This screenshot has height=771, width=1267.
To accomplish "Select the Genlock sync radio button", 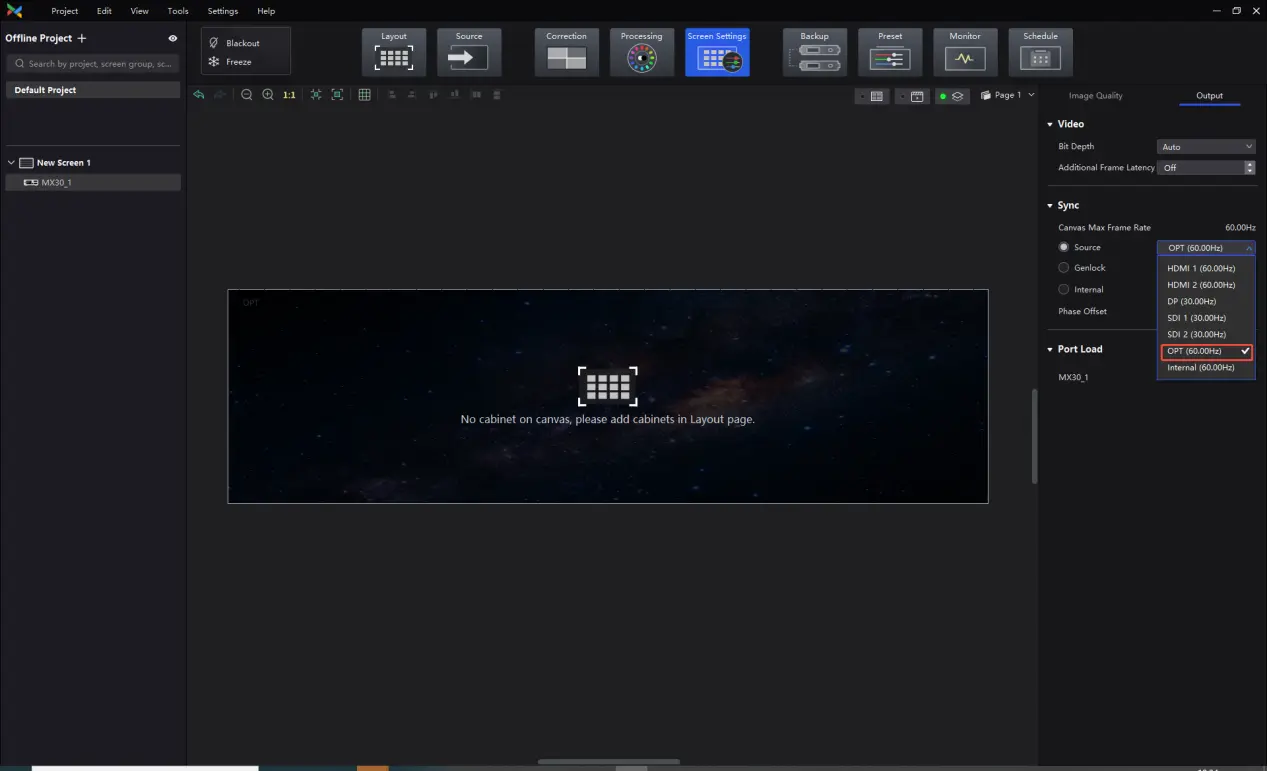I will pos(1064,268).
